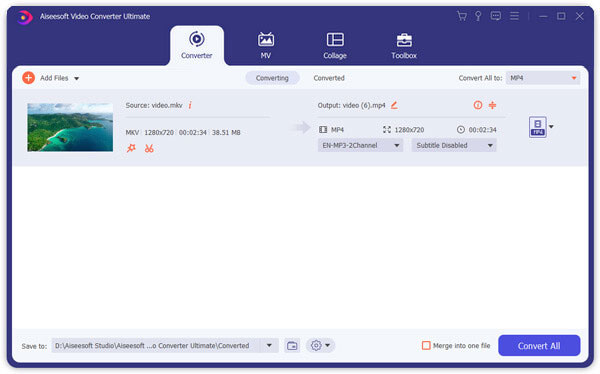Viewport: 600px width, 374px height.
Task: Open the EN-MP3-2Channel audio dropdown
Action: [x=360, y=145]
